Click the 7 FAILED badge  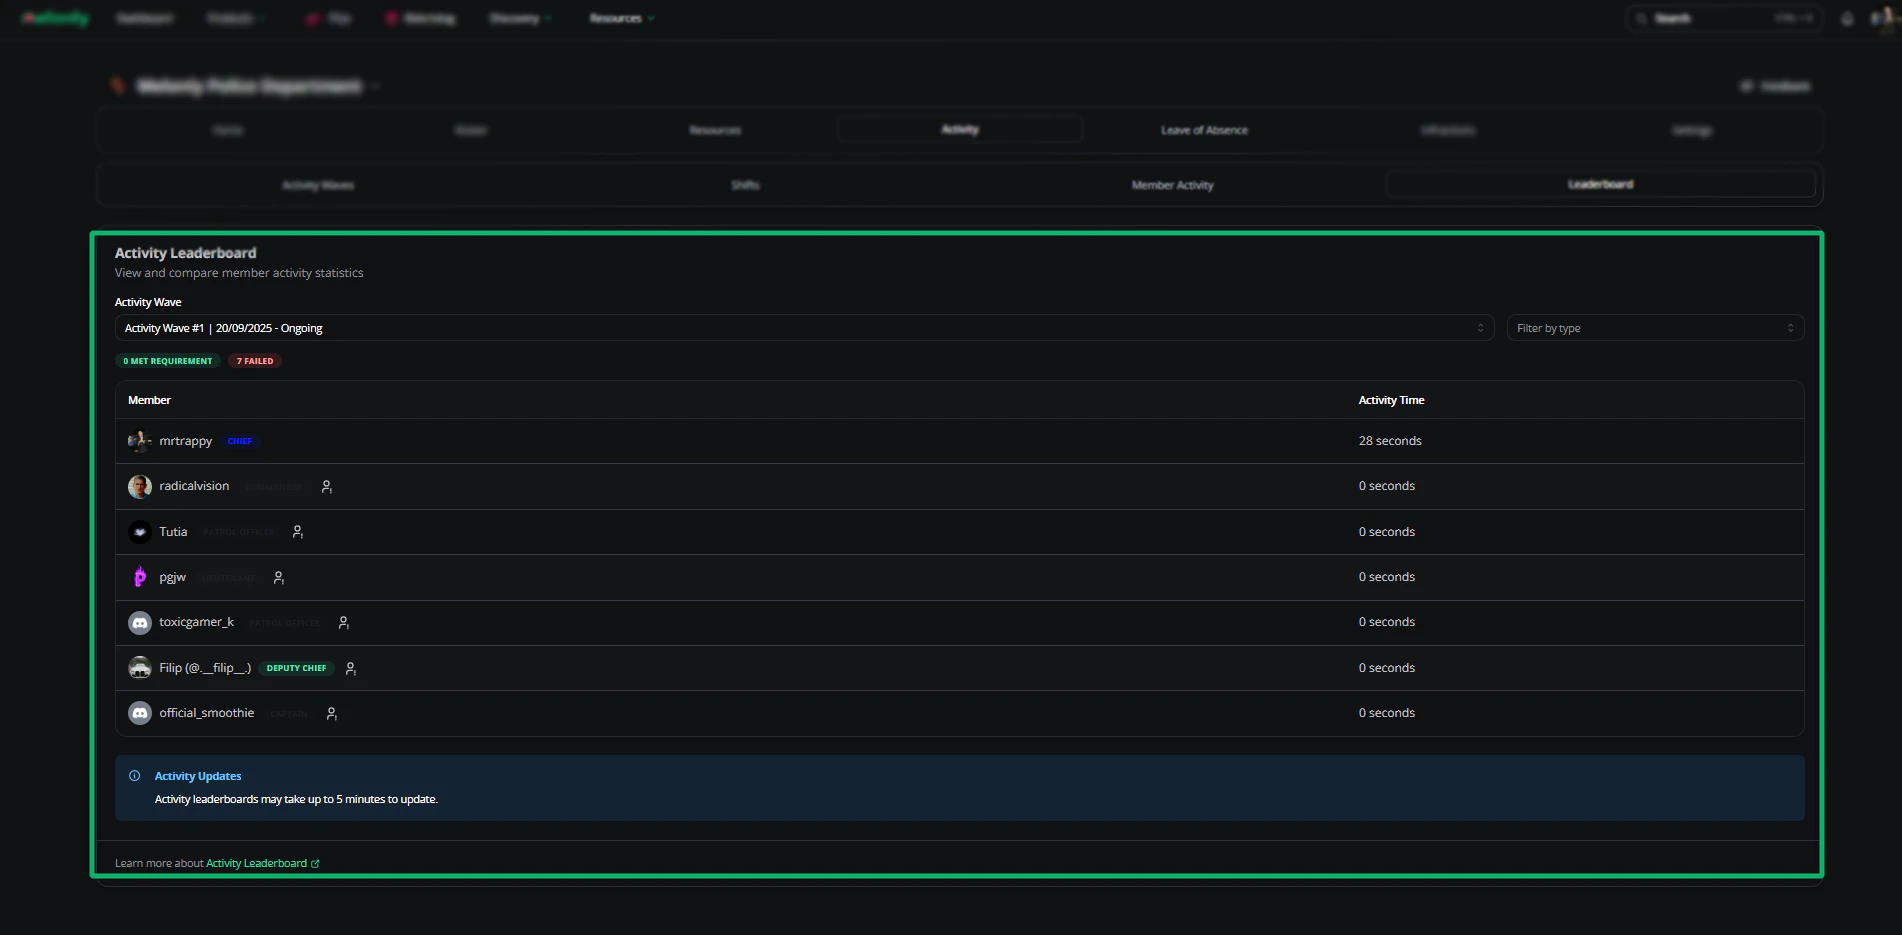255,361
